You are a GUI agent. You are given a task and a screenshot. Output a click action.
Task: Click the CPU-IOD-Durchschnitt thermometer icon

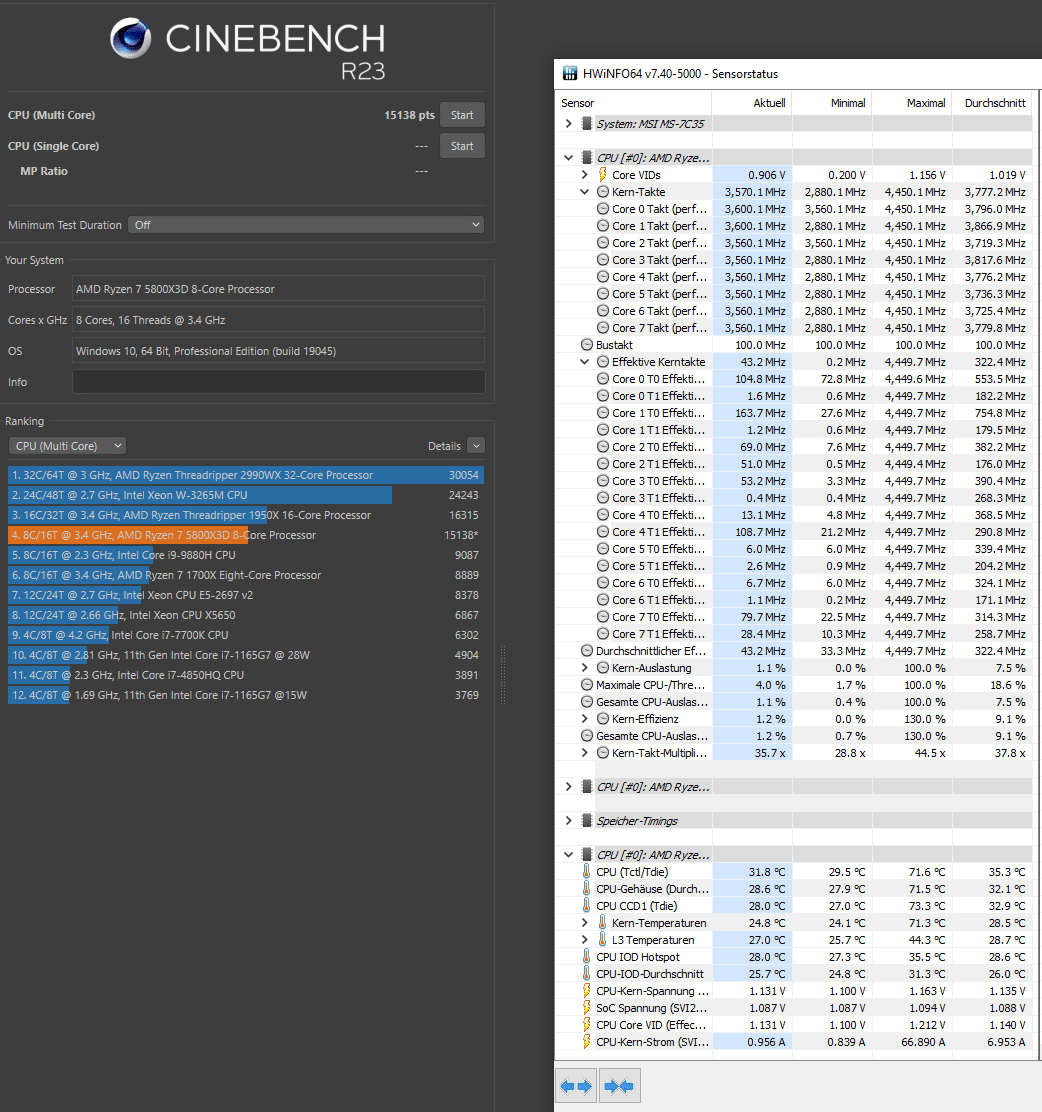point(587,974)
